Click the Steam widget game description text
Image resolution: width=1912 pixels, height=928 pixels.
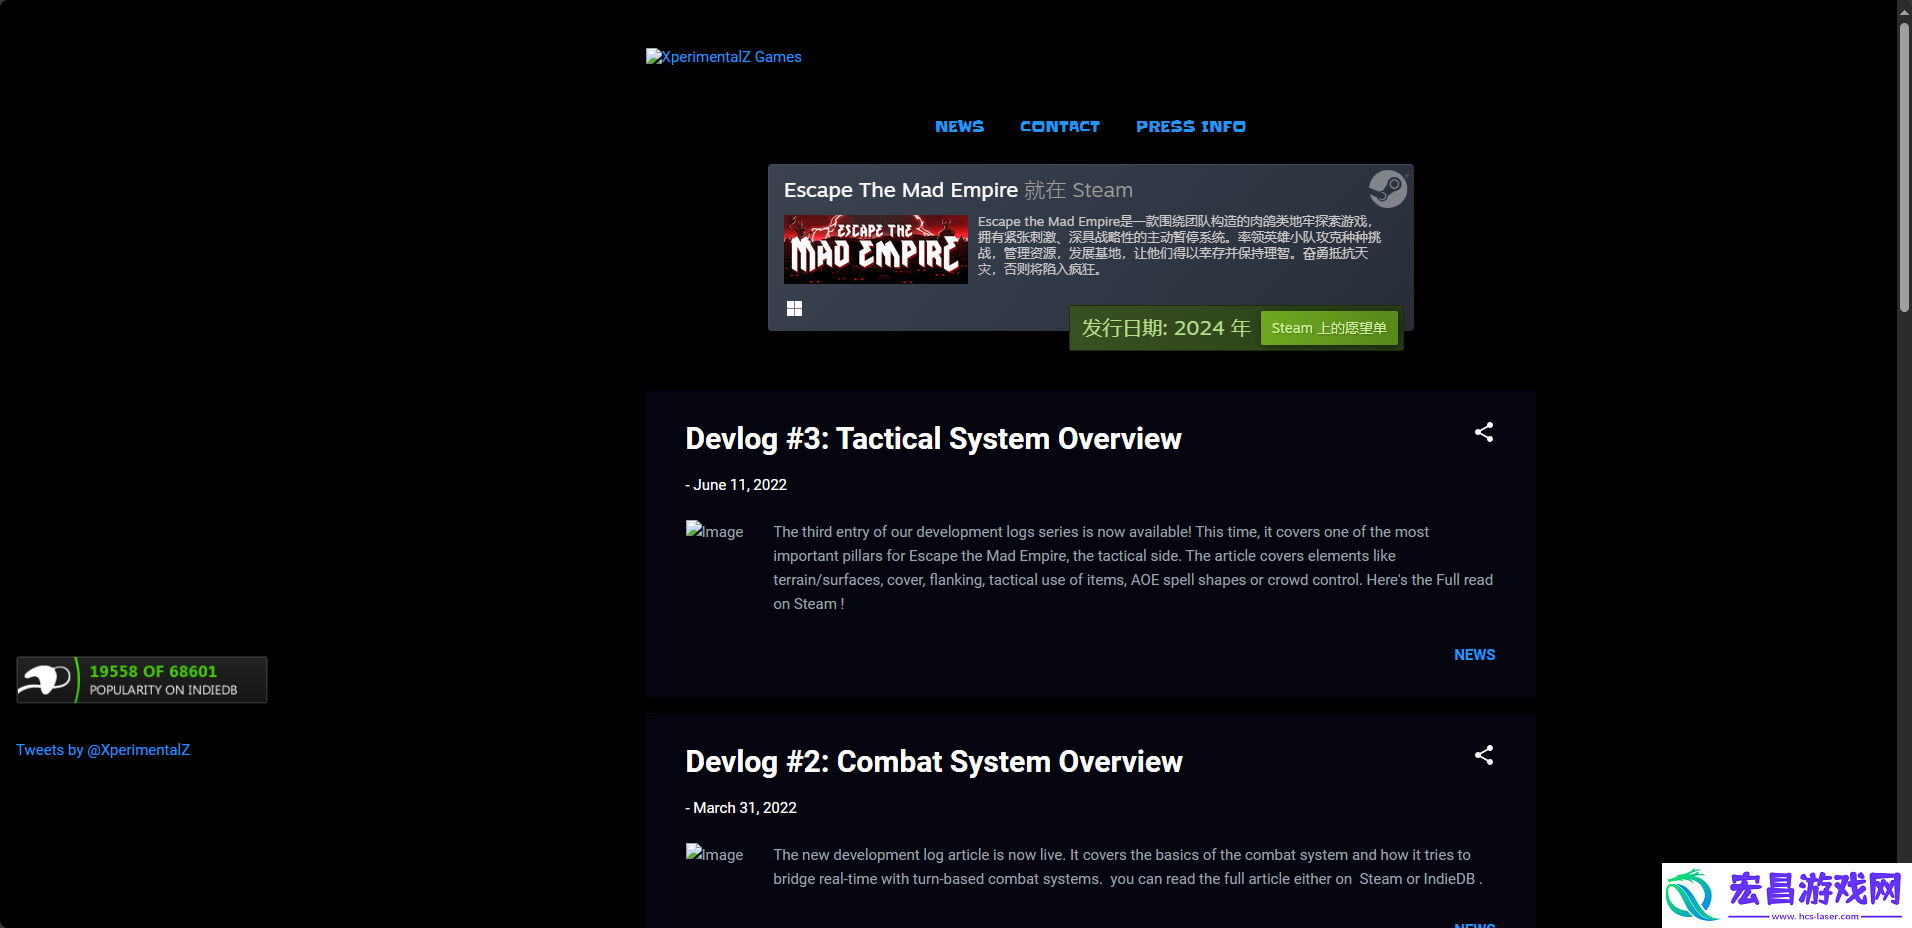[1179, 245]
